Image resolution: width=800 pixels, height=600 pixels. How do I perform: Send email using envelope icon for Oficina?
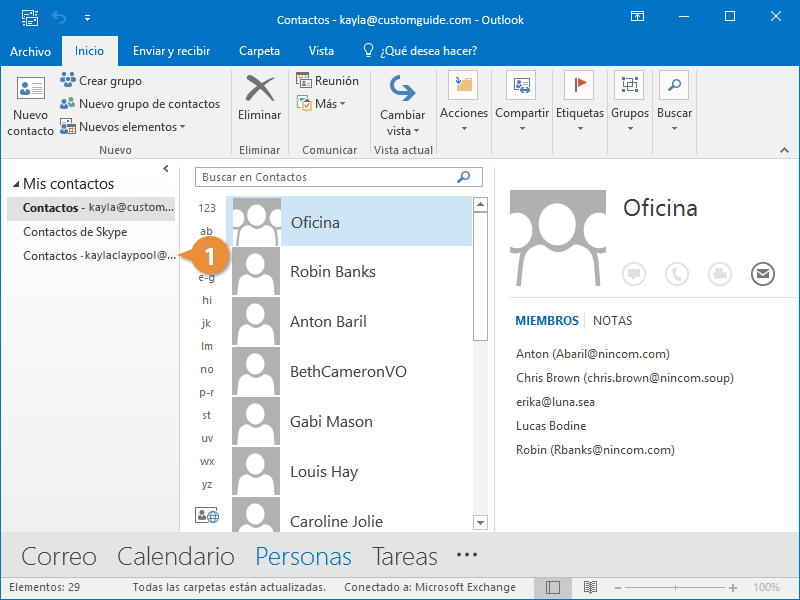[763, 273]
